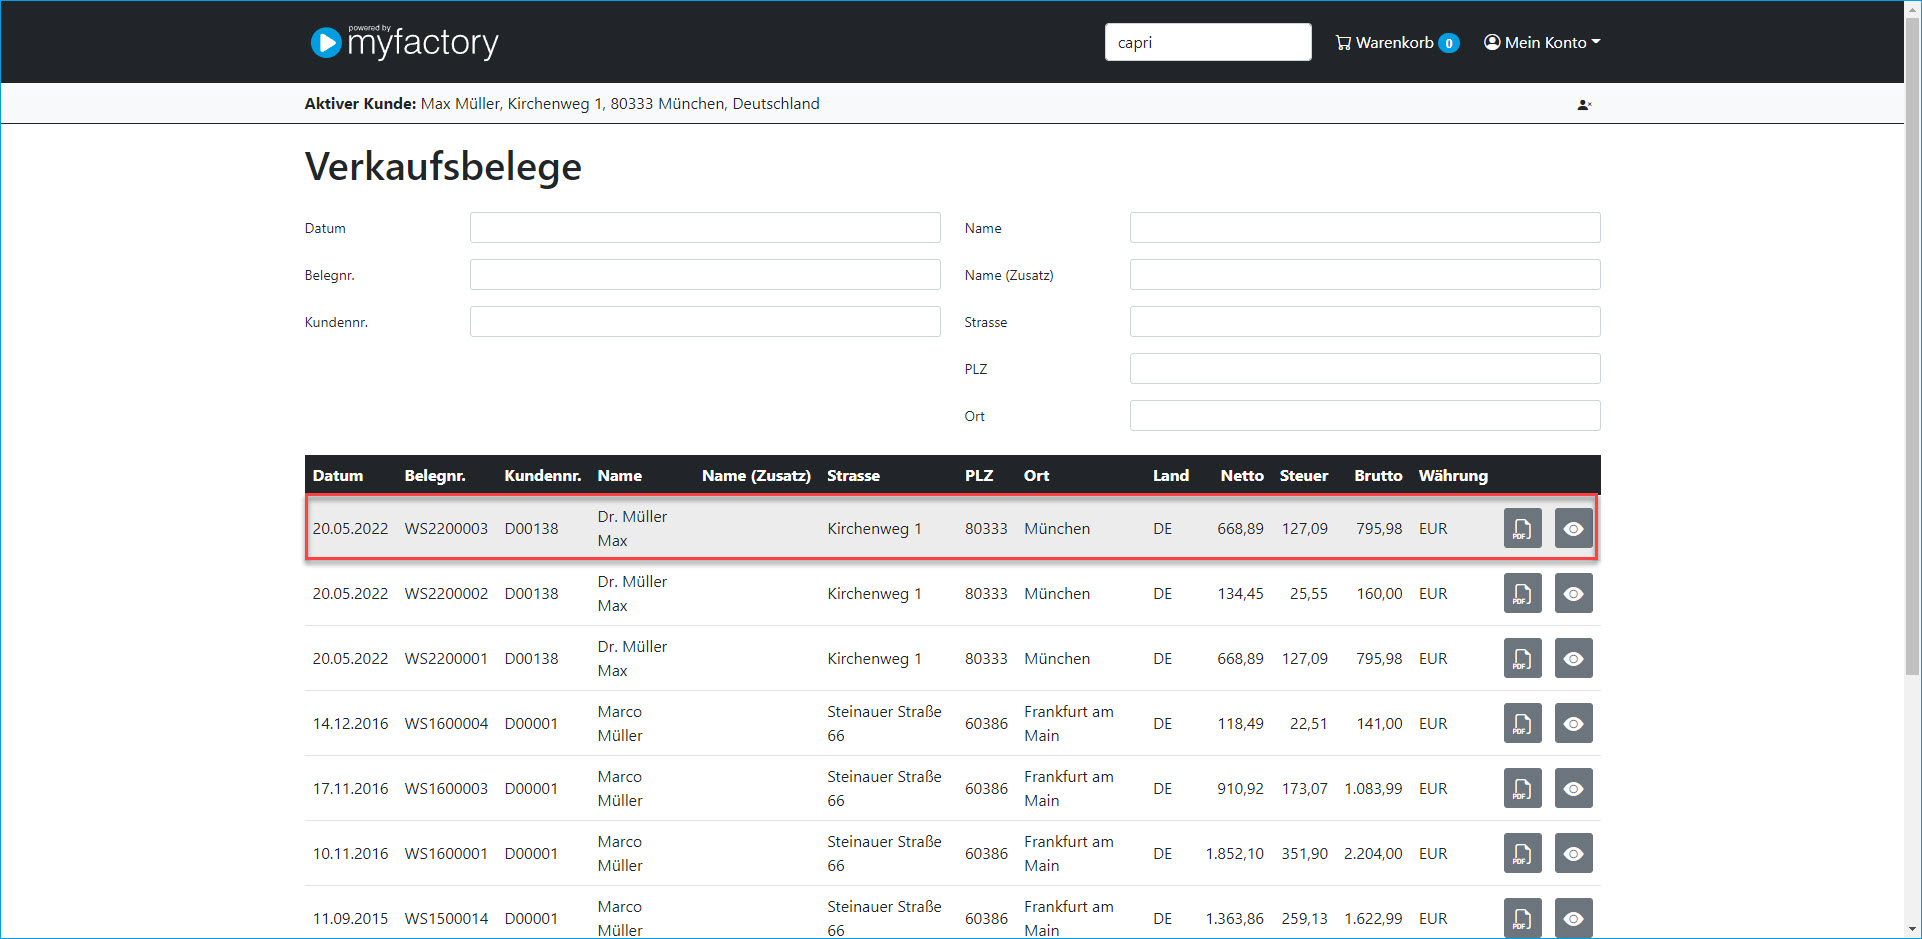Click the capri search field

(x=1208, y=42)
